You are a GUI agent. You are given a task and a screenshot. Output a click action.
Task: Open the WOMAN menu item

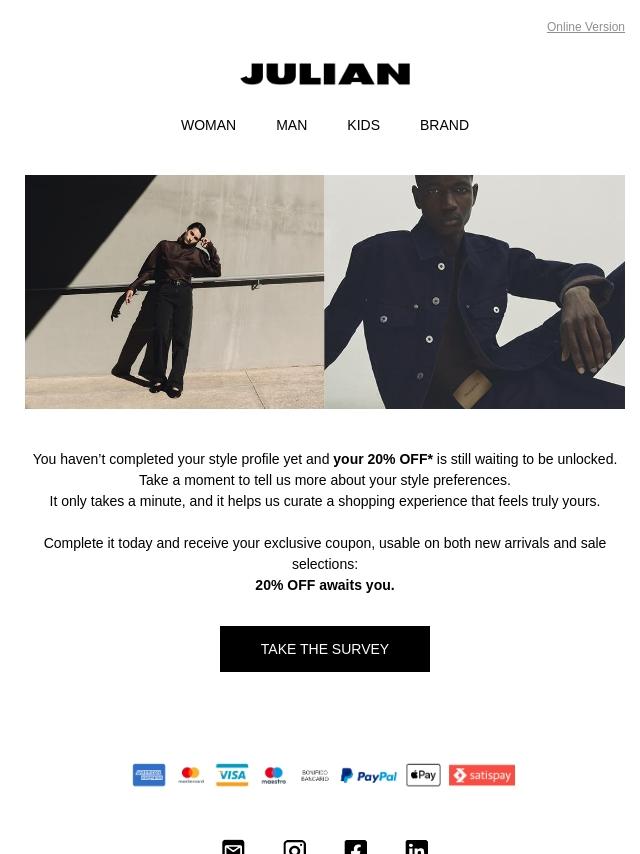[208, 125]
